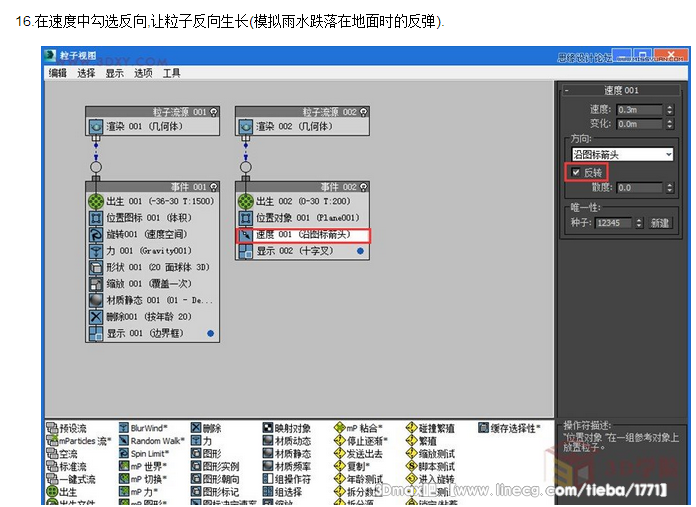Pick the 材质动态 operator in the depot
This screenshot has width=696, height=507.
[287, 441]
